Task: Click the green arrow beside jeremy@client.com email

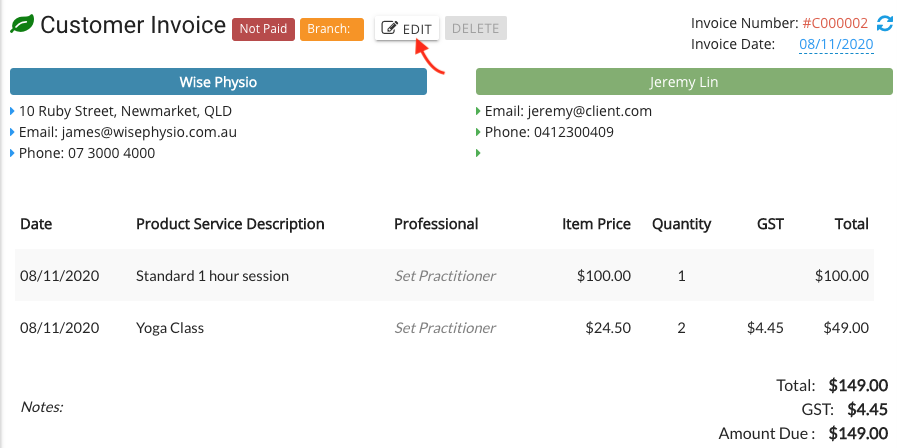Action: click(x=478, y=110)
